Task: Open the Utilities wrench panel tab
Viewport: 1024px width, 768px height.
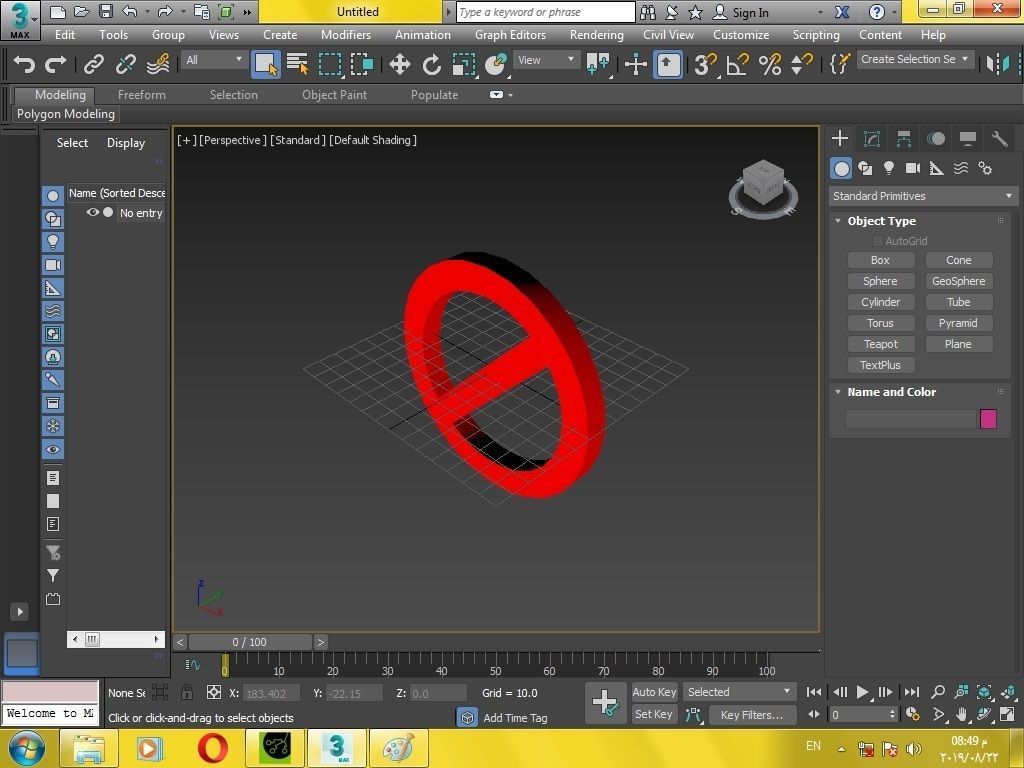Action: 1000,138
